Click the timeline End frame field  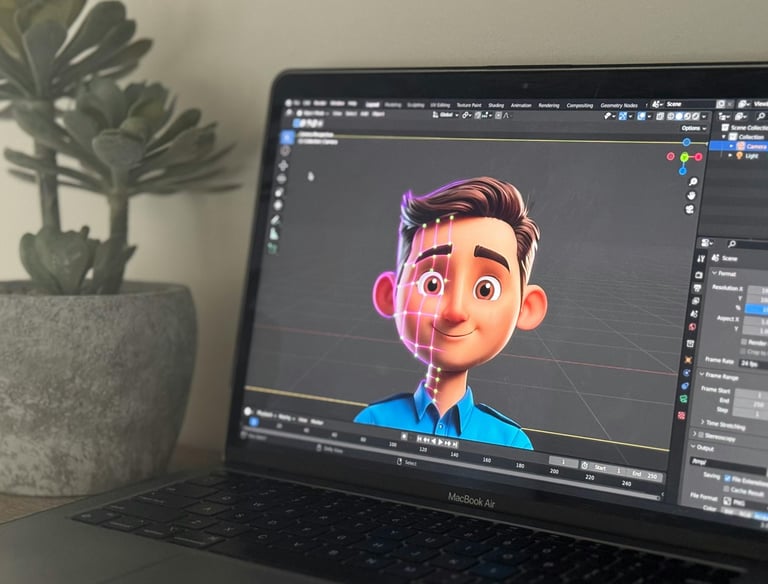(645, 475)
